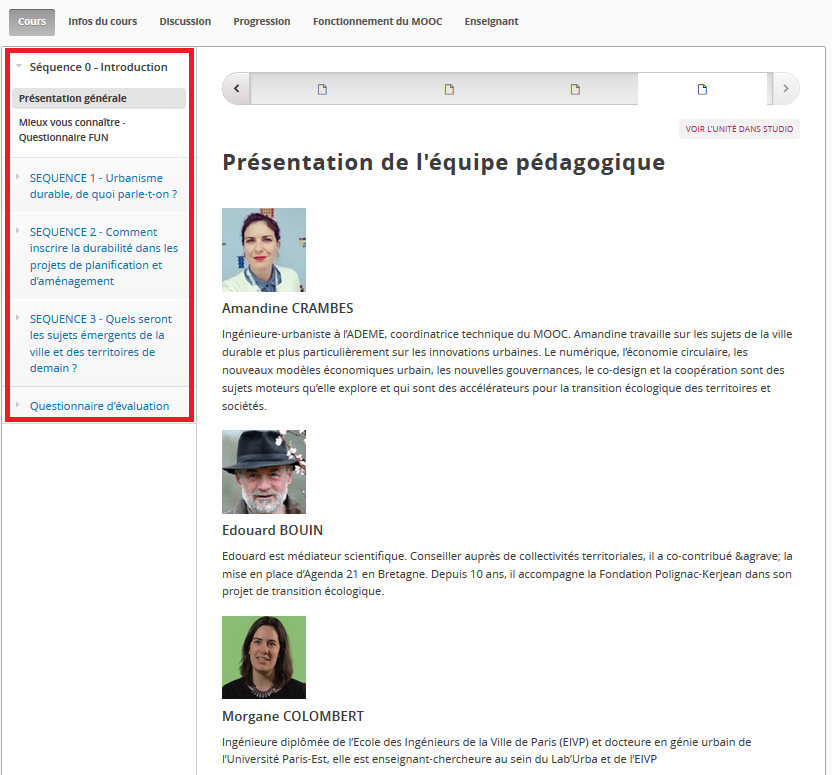Click Amandine CRAMBES portrait photo
Screen dimensions: 832x775
coord(264,250)
